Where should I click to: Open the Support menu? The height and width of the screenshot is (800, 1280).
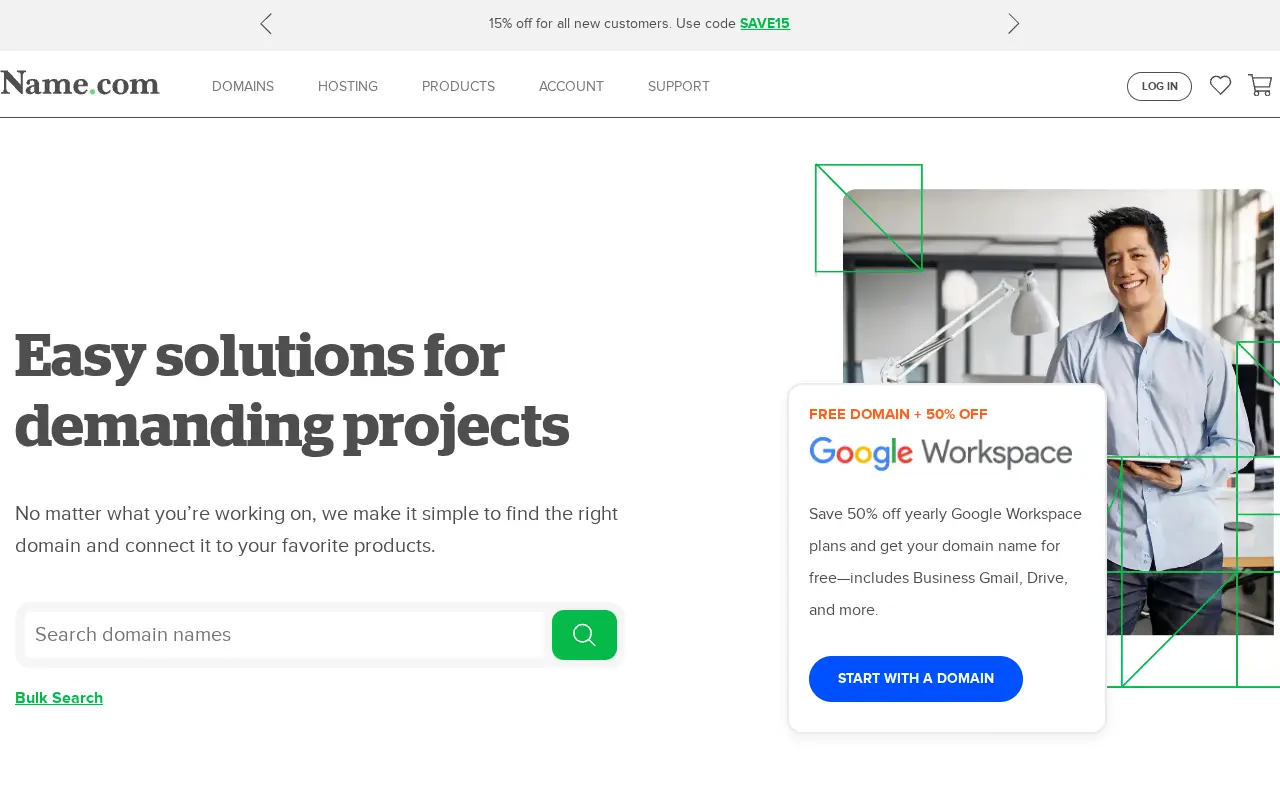point(679,87)
